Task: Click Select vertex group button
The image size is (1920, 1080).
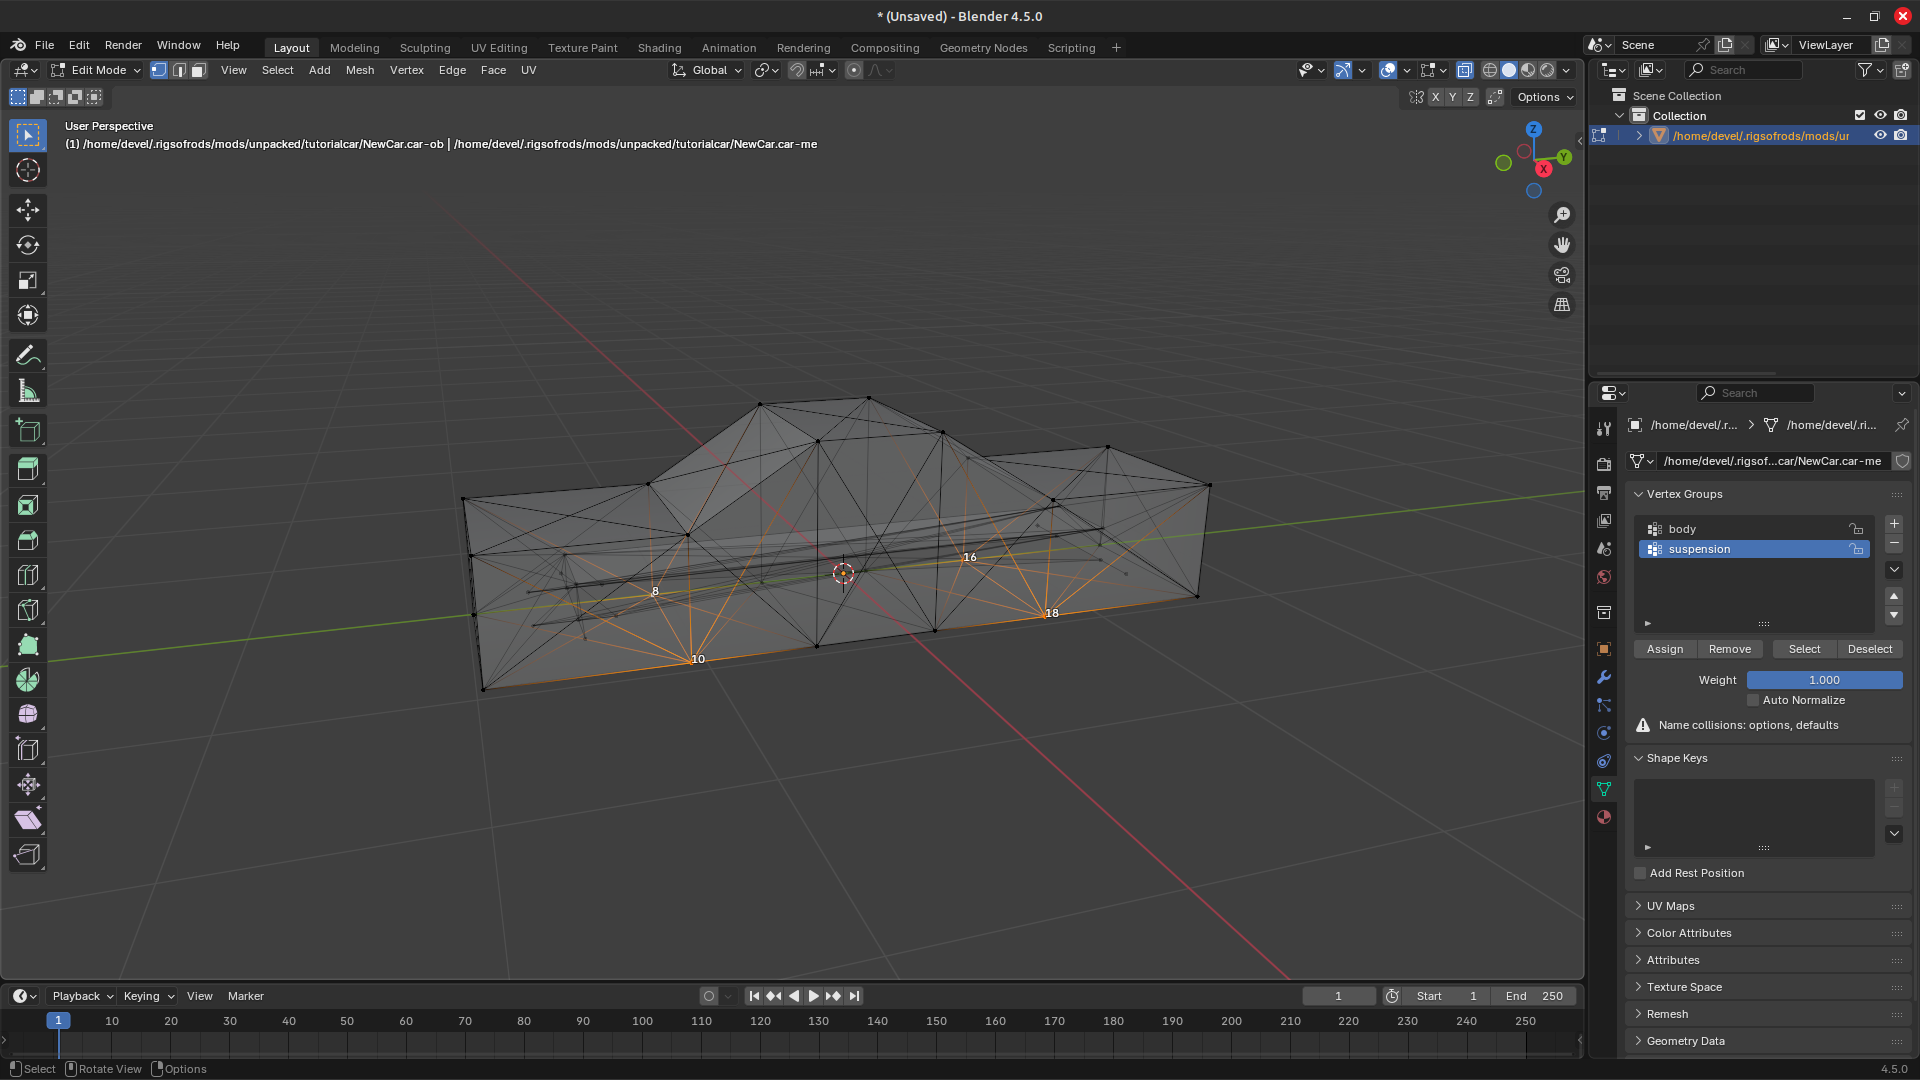Action: click(x=1804, y=649)
